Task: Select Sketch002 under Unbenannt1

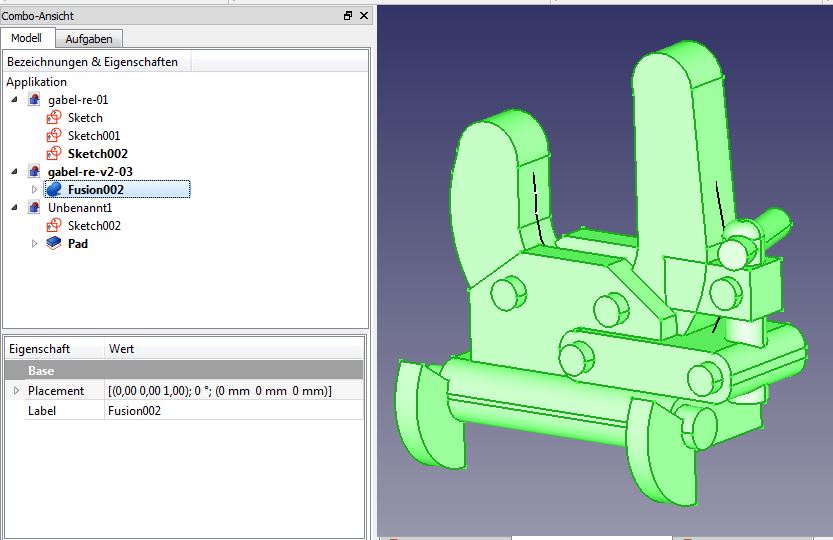Action: [94, 226]
